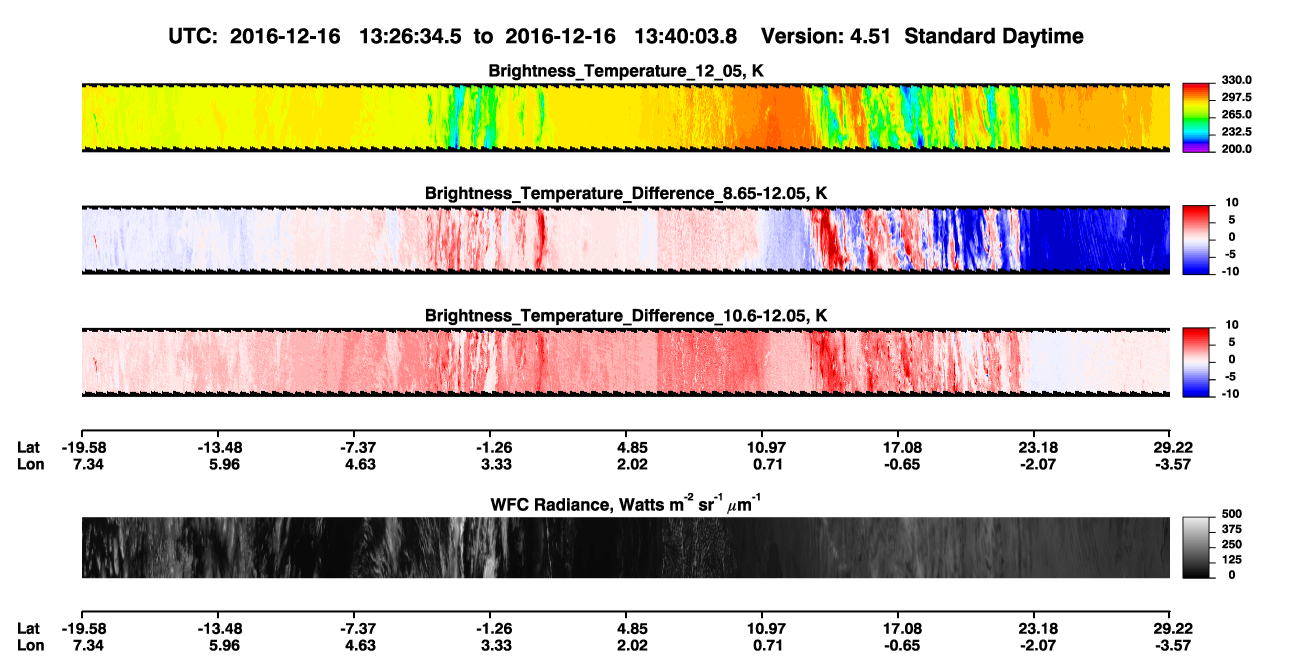Select the WFC Radiance grayscale image strip
This screenshot has width=1300, height=667.
click(625, 547)
